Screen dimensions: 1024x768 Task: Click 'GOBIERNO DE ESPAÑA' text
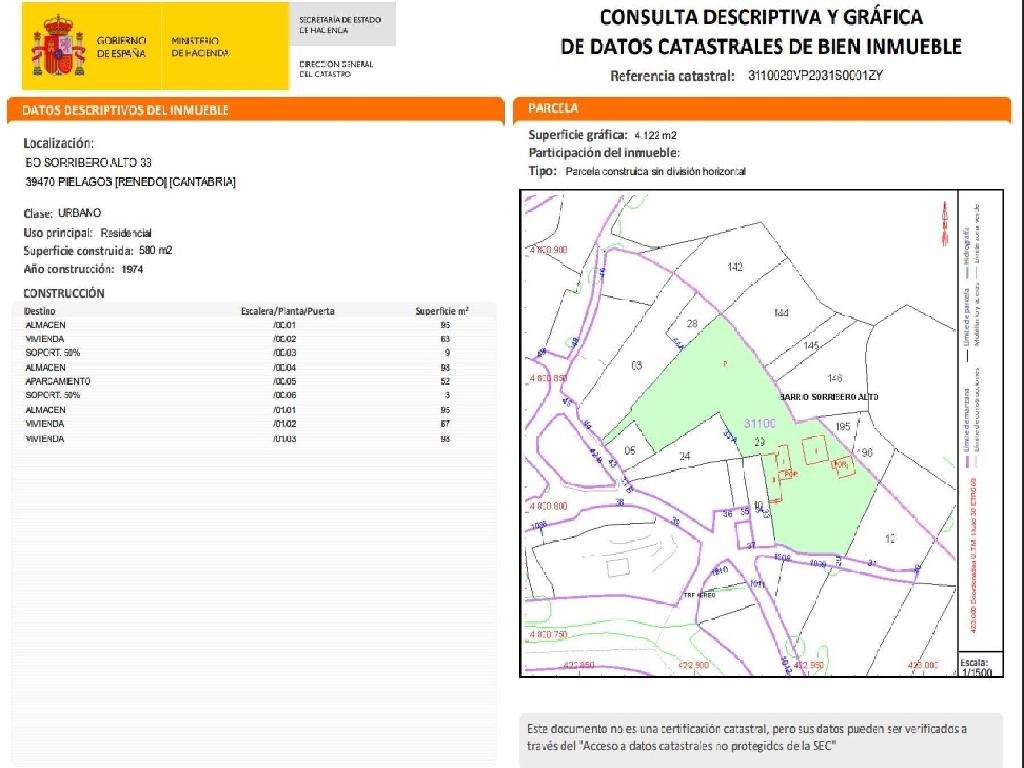pyautogui.click(x=121, y=47)
